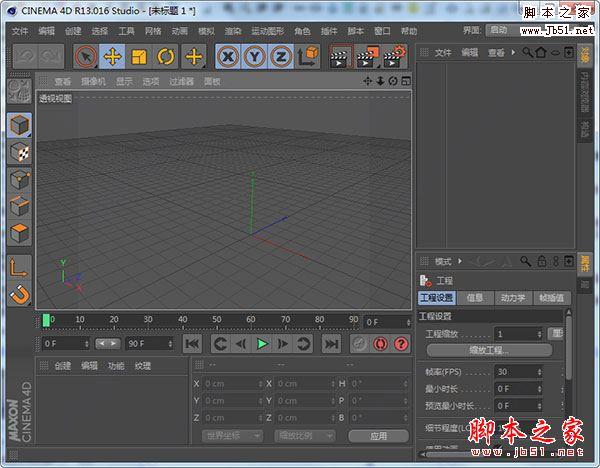The image size is (600, 468).
Task: Click the green timeline playhead at frame 0
Action: (46, 321)
